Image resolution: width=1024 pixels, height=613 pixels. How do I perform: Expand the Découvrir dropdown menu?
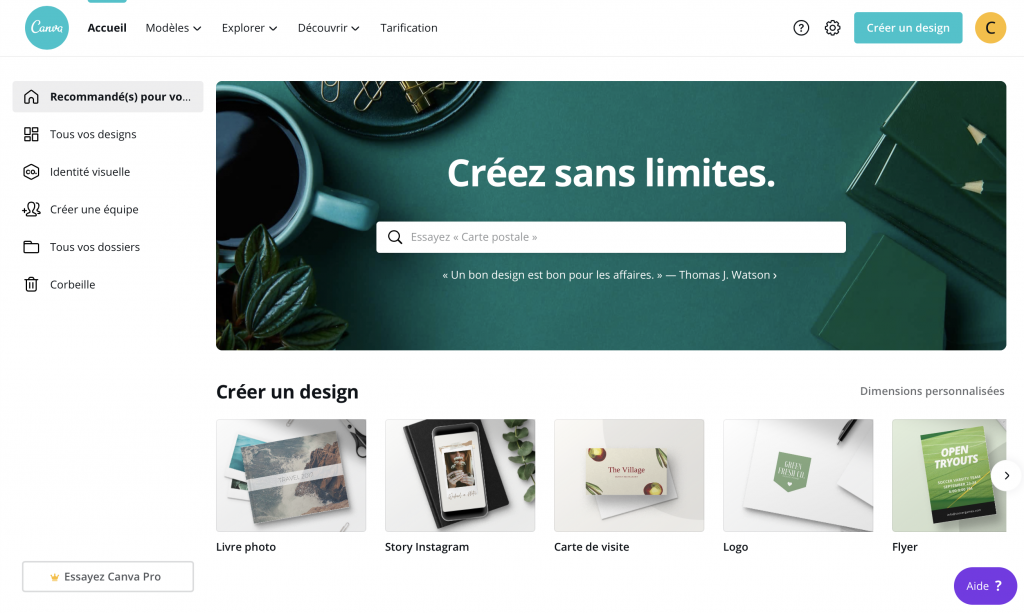tap(328, 28)
